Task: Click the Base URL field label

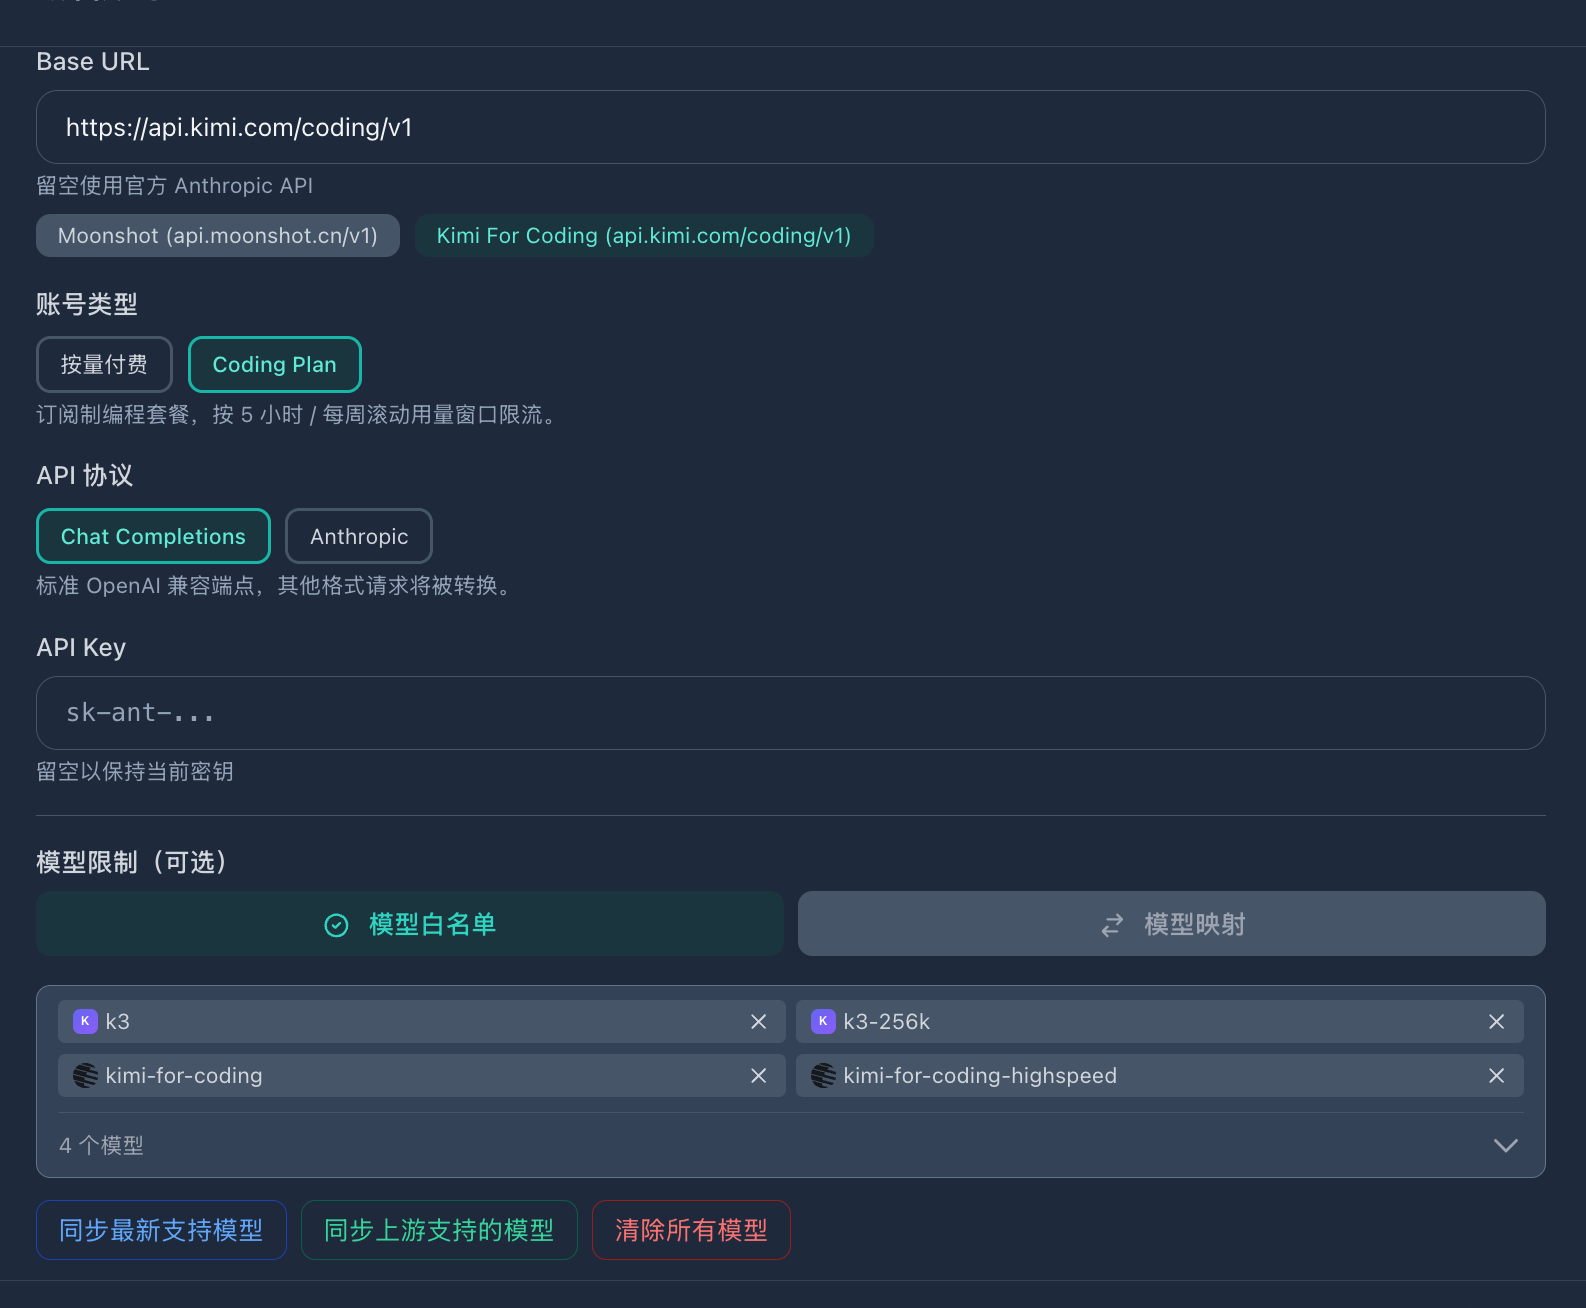Action: point(93,62)
